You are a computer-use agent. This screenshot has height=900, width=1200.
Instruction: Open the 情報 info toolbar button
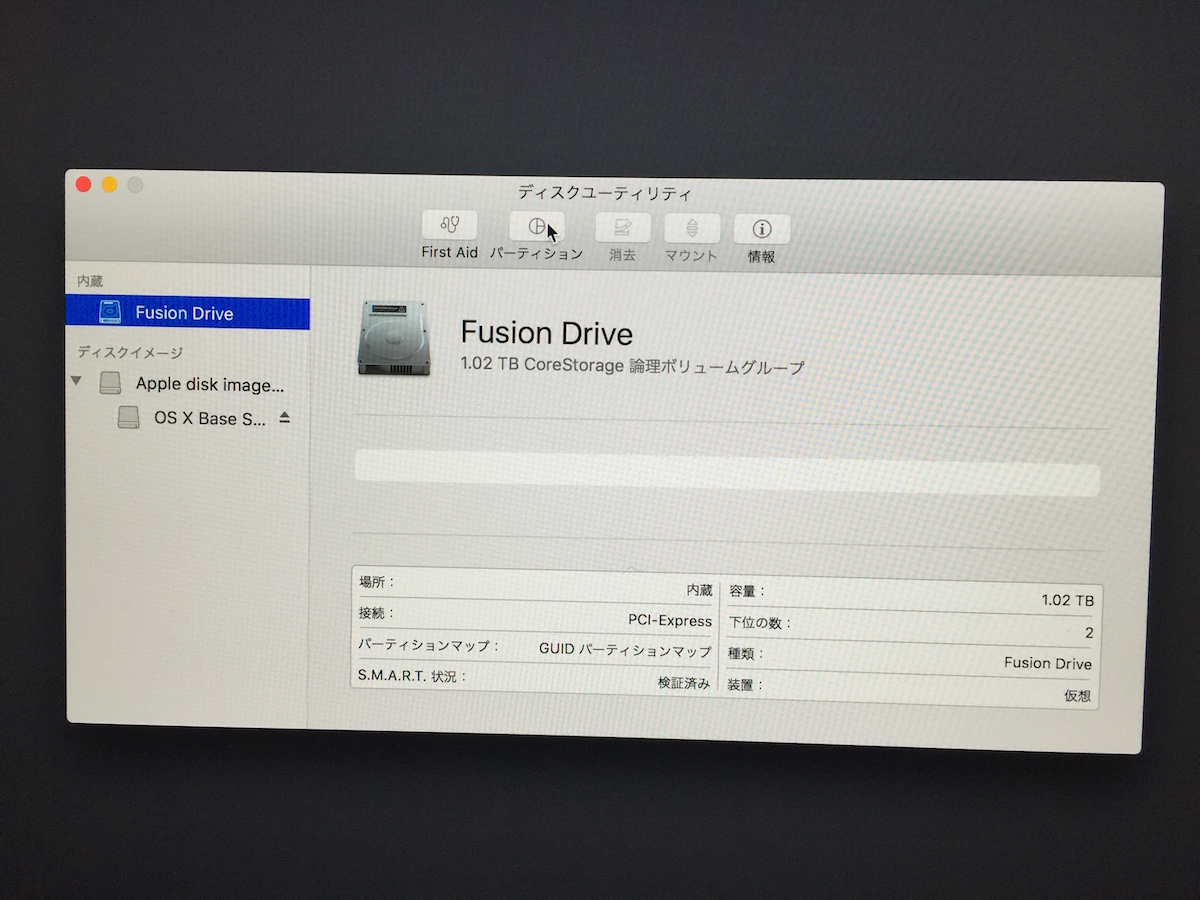(x=762, y=229)
